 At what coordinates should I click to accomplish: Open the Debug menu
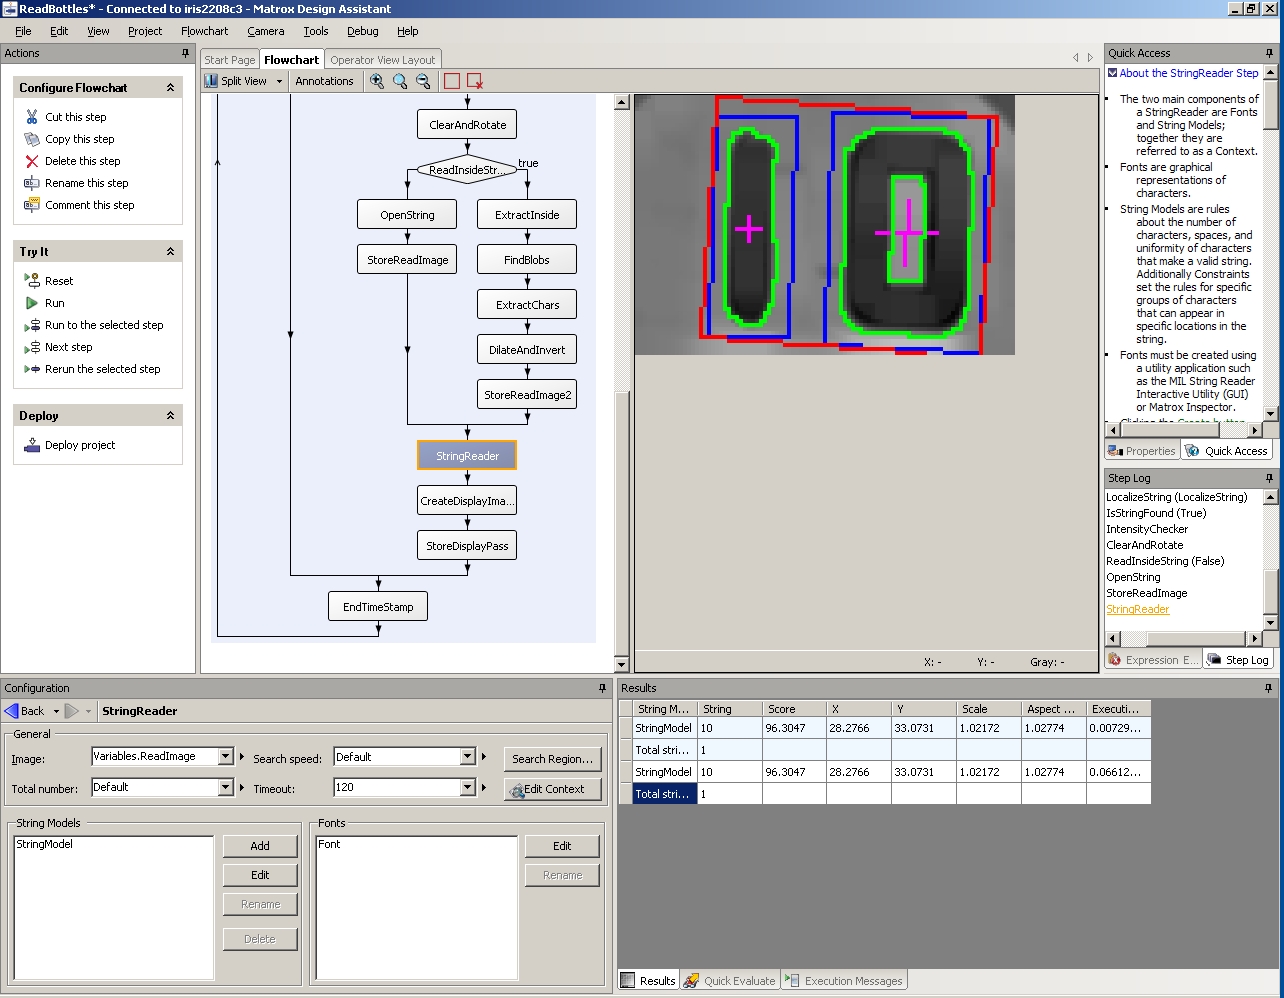pyautogui.click(x=362, y=31)
